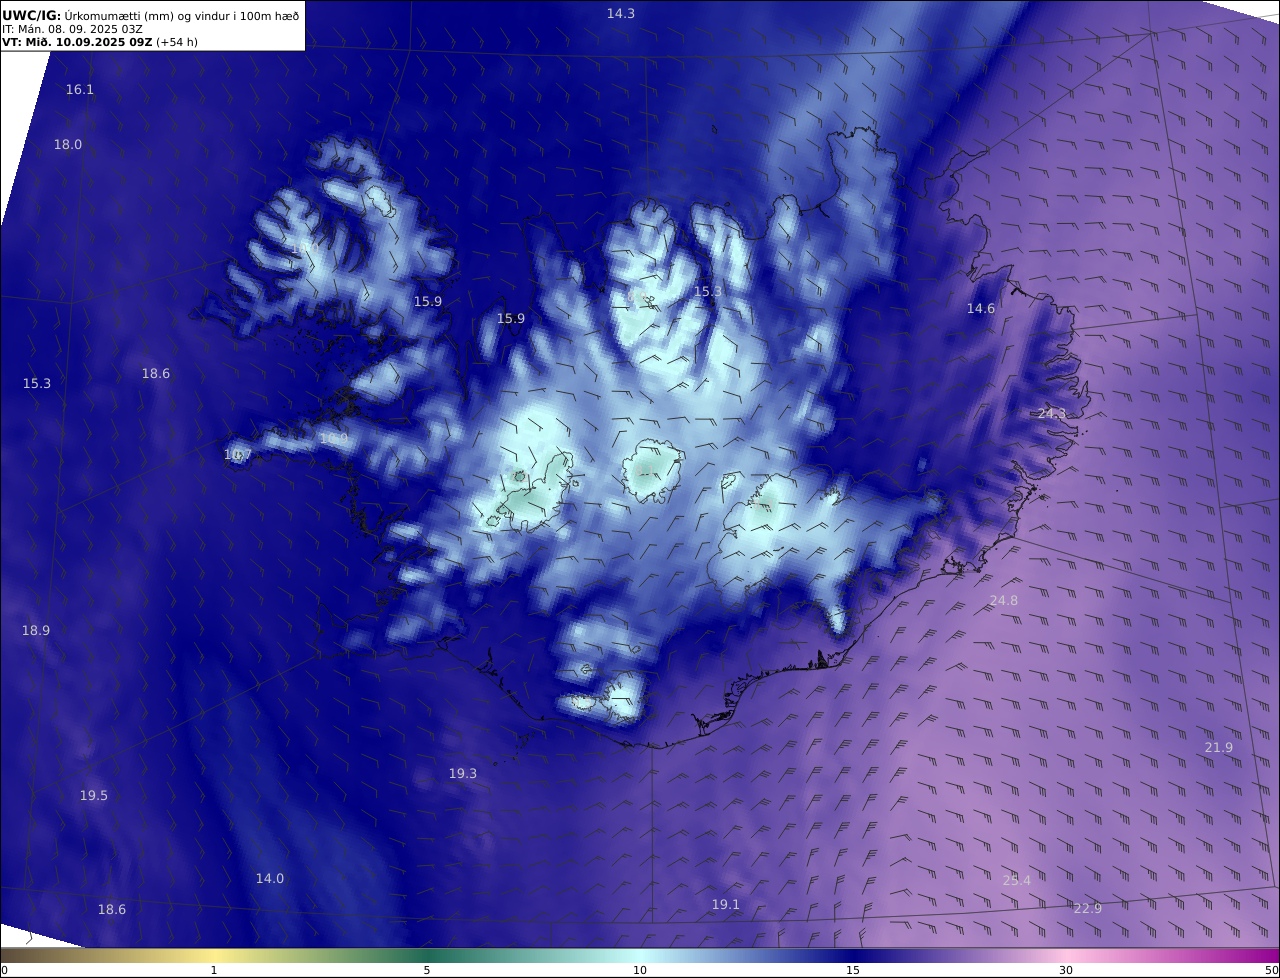Pick the 14.6 value label
Screen dimensions: 1280x978
[x=981, y=309]
